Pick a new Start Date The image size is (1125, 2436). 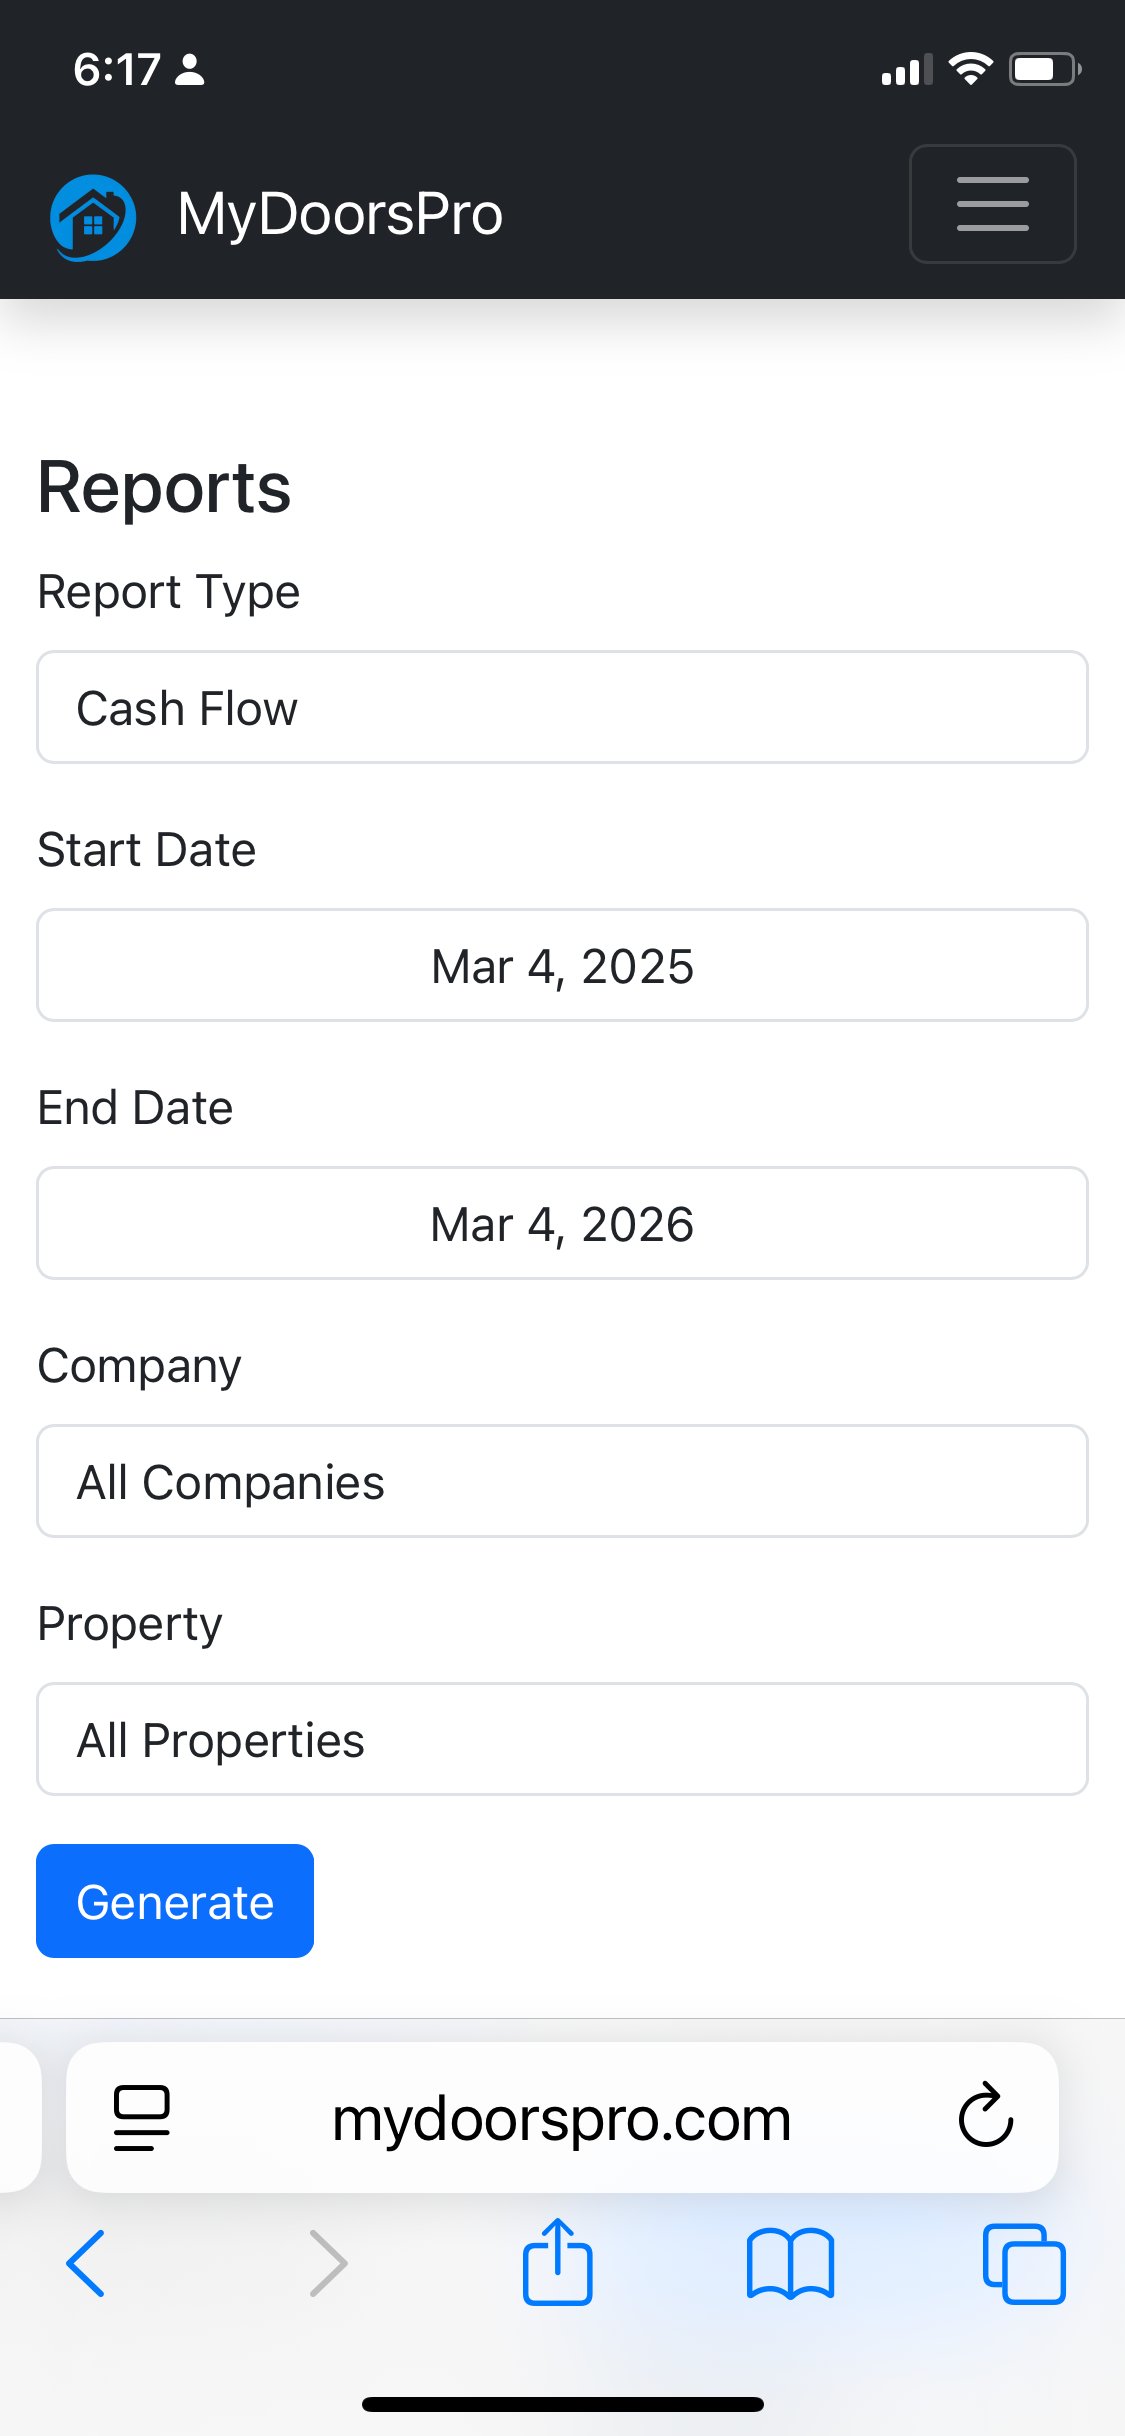tap(562, 966)
